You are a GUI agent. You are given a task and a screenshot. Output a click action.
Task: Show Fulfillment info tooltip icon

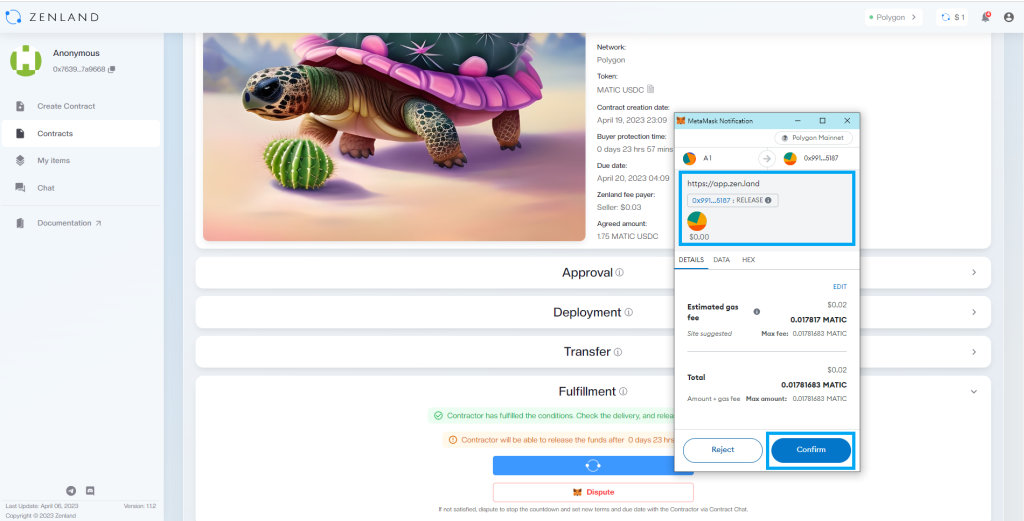[x=623, y=392]
